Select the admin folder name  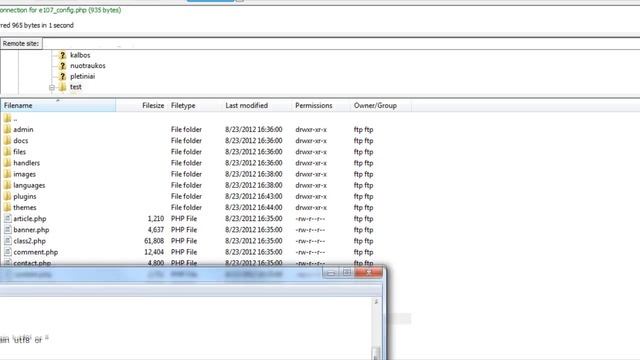(23, 129)
